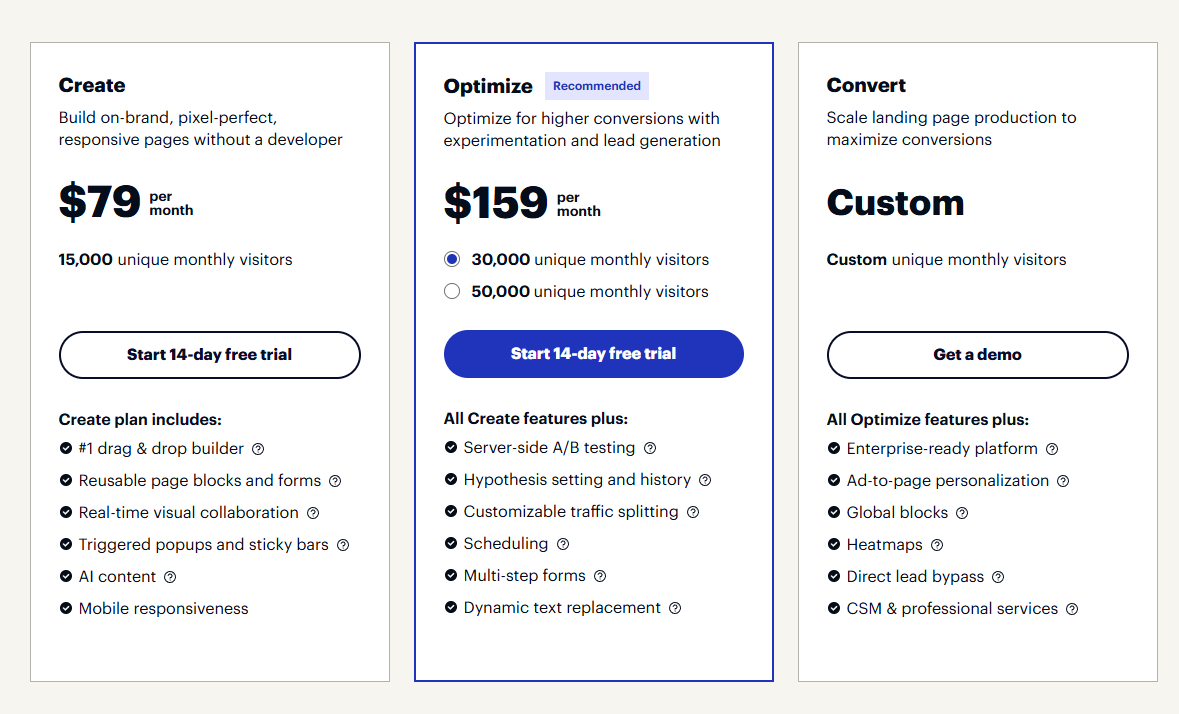Select 50,000 unique monthly visitors
This screenshot has width=1179, height=714.
pos(452,290)
